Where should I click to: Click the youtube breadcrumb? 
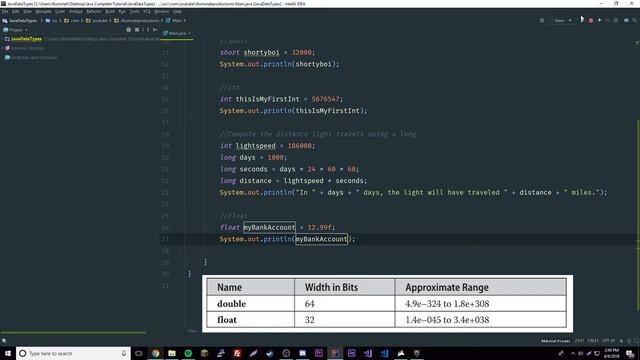pos(96,20)
